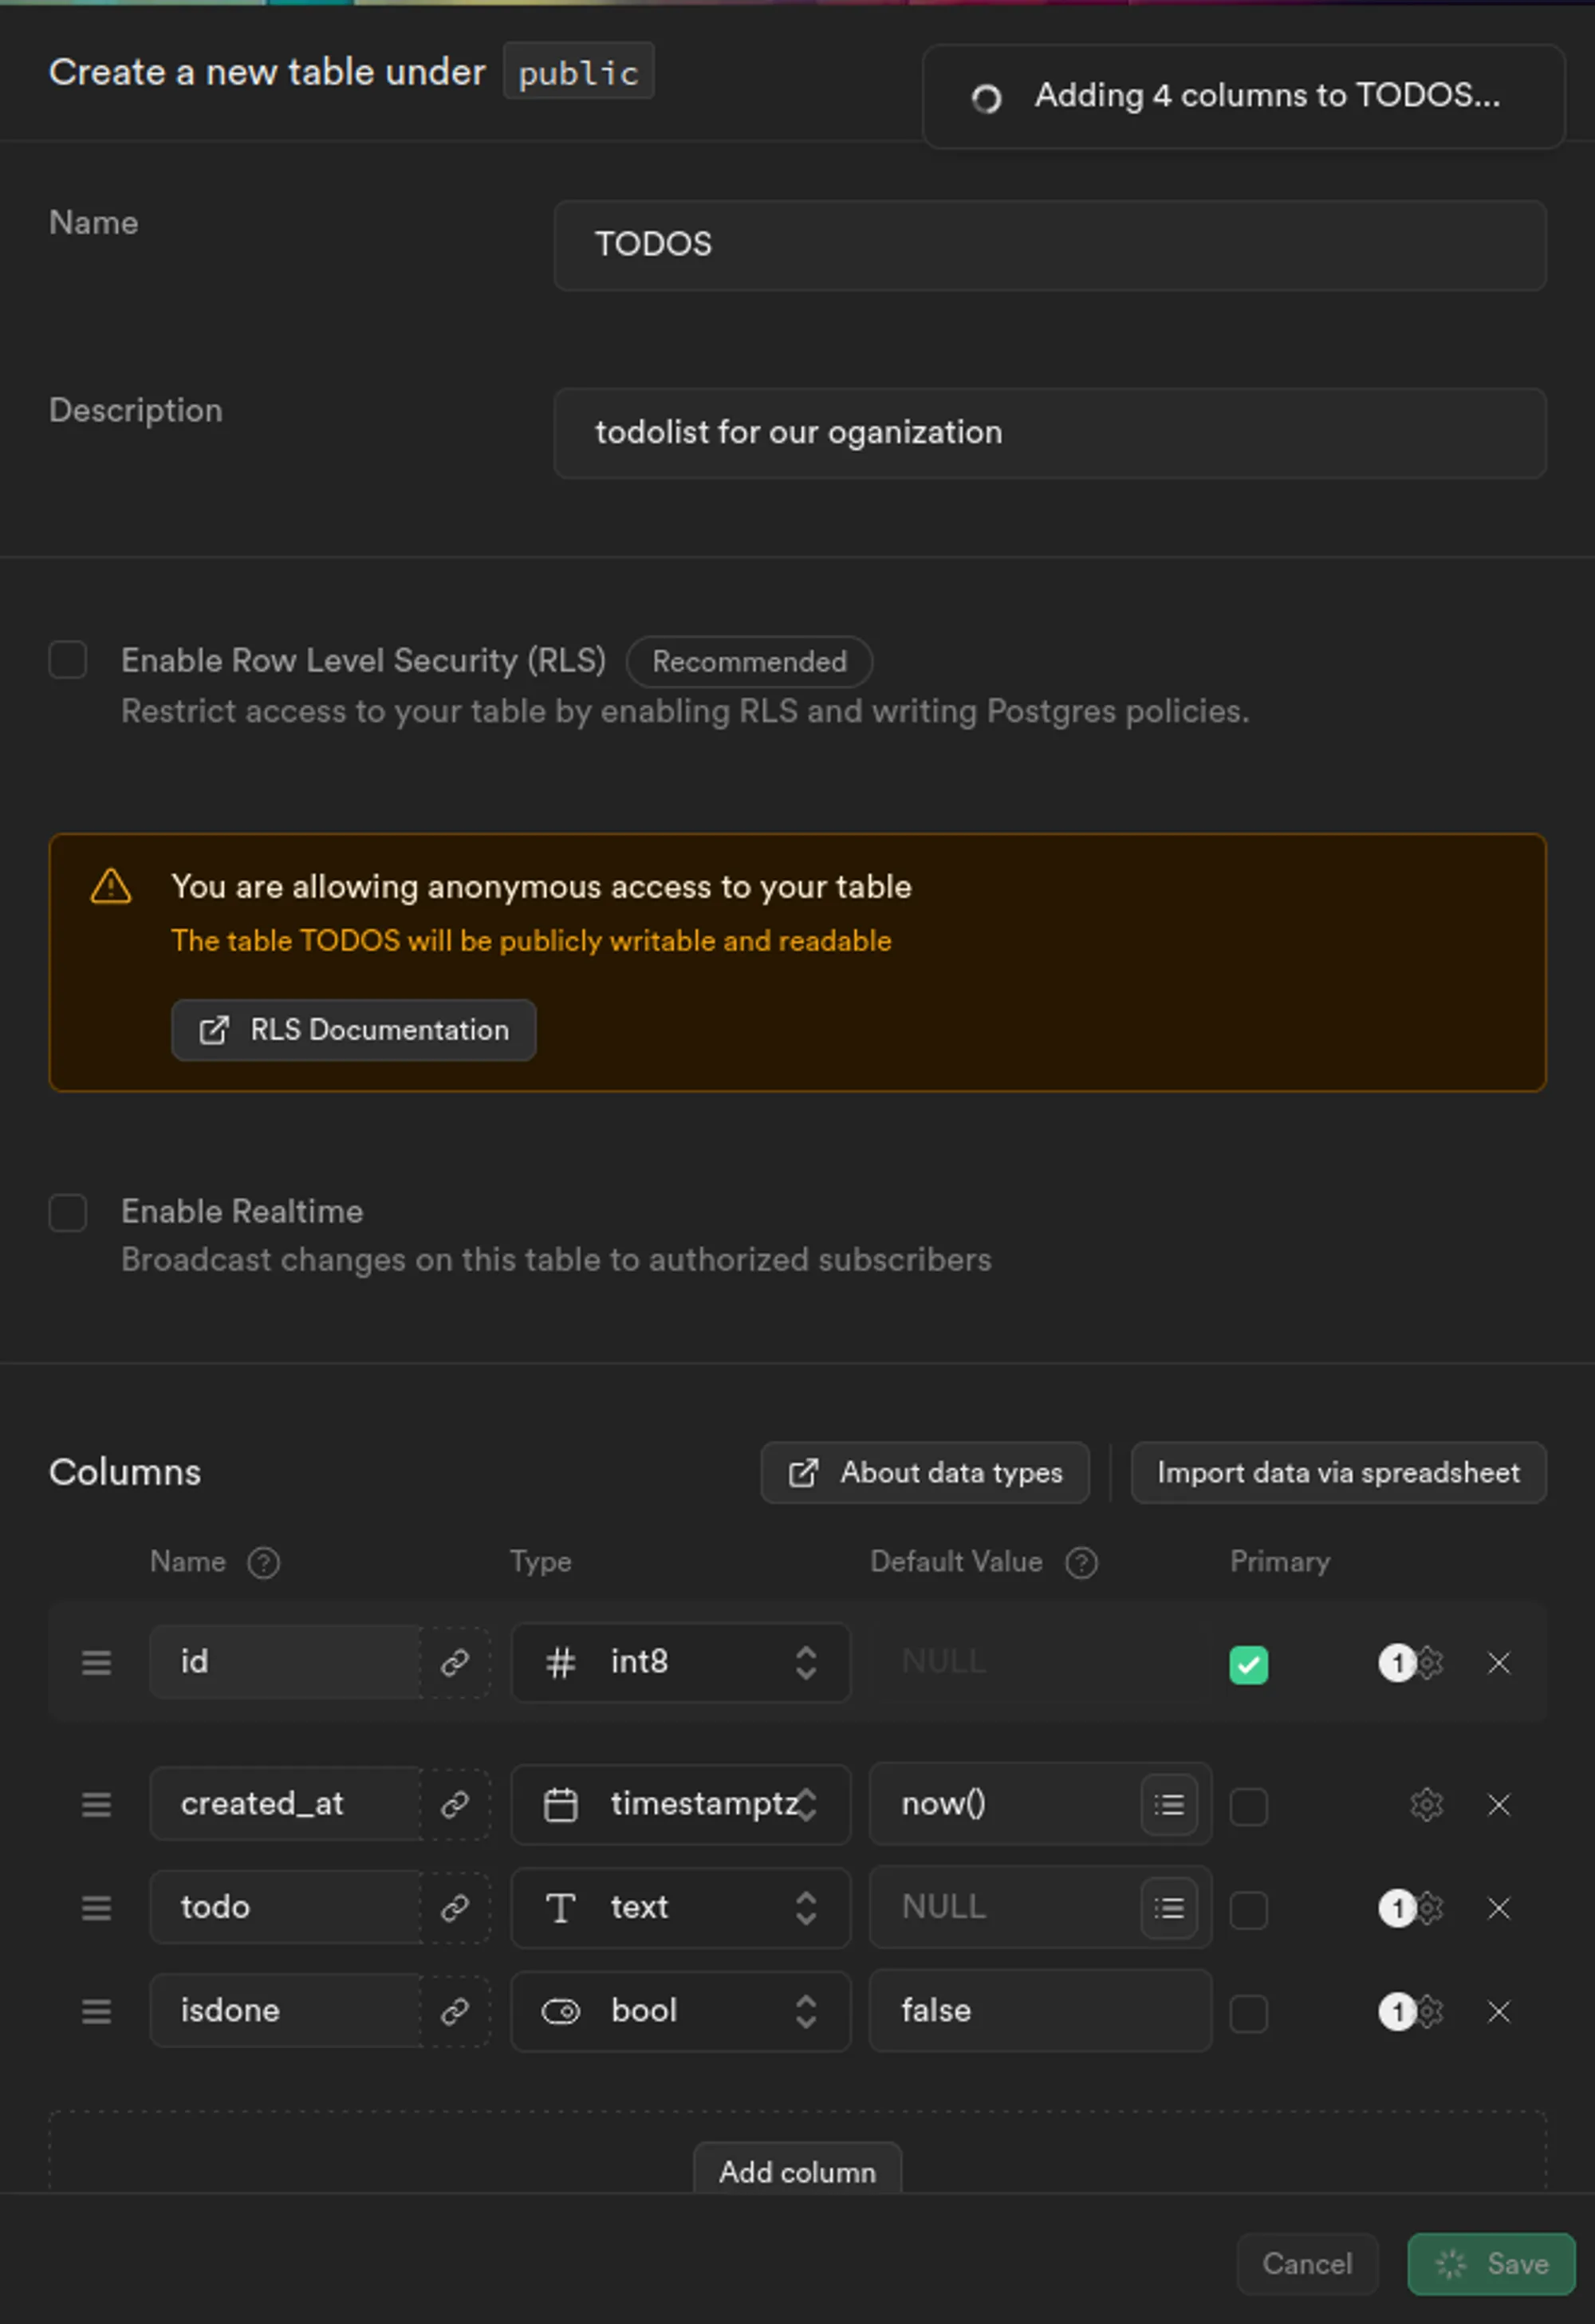
Task: Open the int8 type dropdown for id
Action: point(680,1662)
